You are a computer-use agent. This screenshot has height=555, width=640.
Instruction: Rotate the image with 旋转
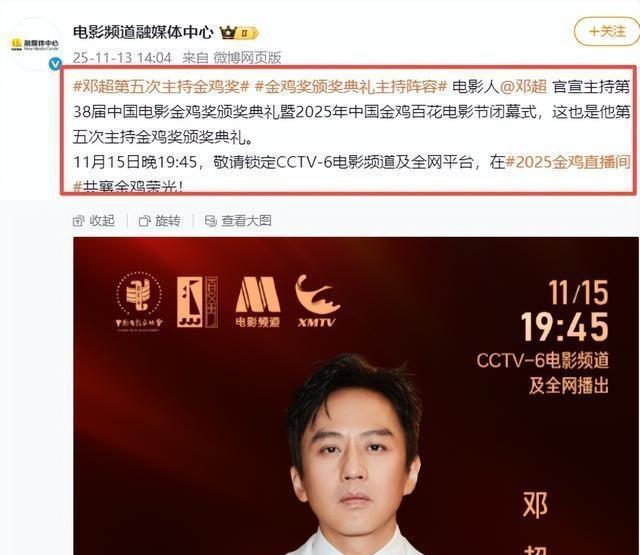160,221
